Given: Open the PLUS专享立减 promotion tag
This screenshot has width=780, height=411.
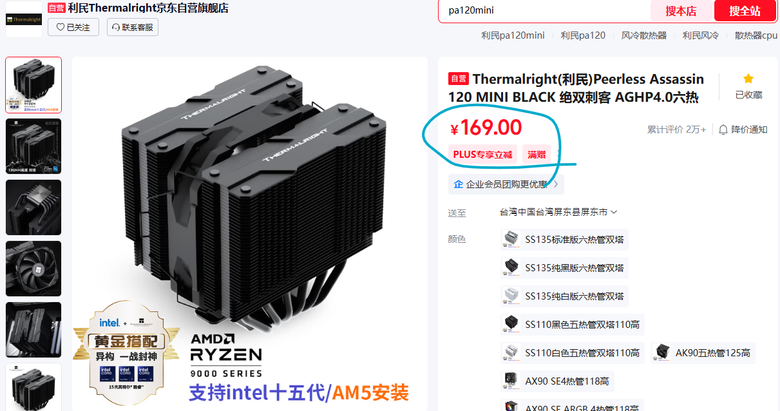Looking at the screenshot, I should [483, 155].
